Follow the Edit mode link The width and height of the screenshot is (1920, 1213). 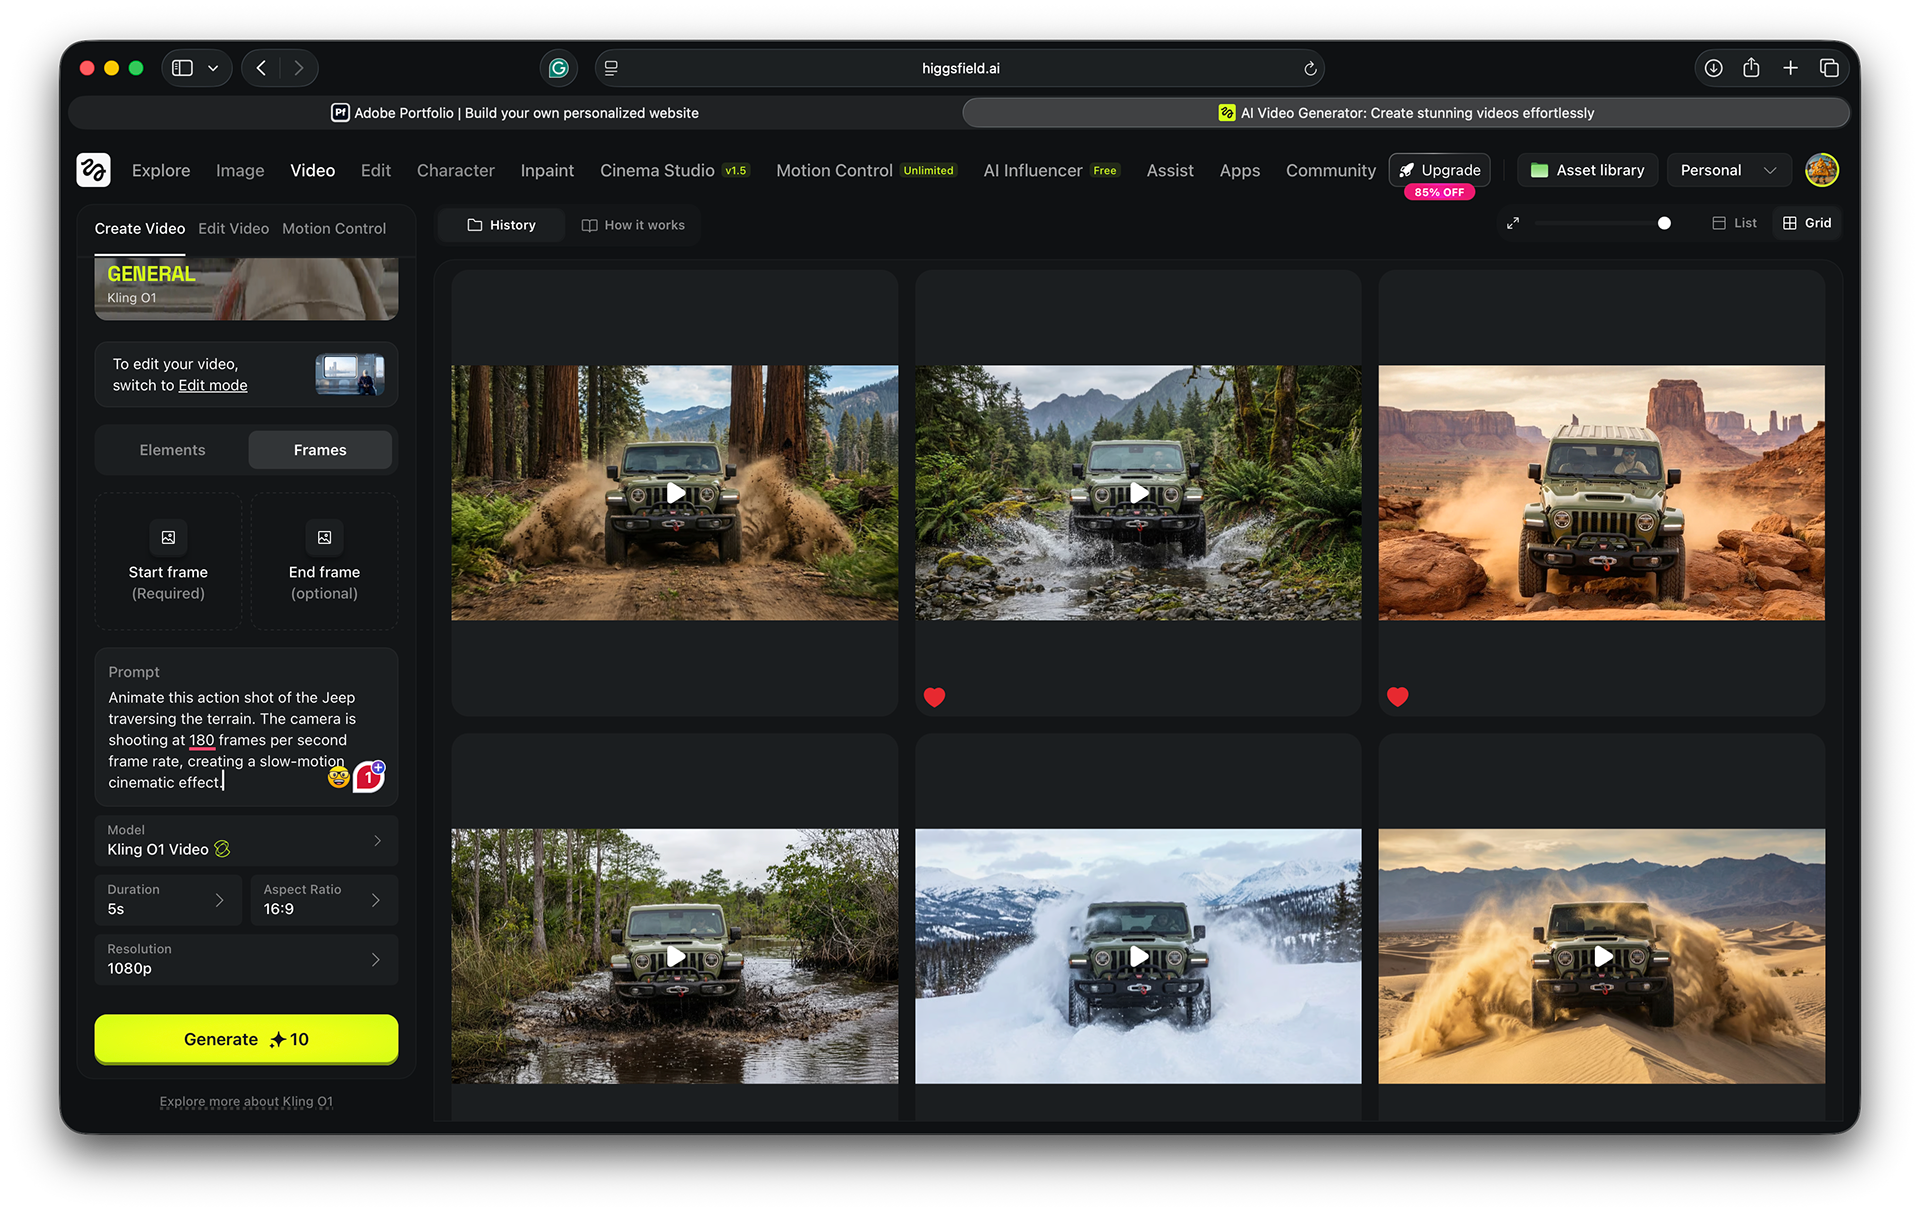tap(213, 385)
